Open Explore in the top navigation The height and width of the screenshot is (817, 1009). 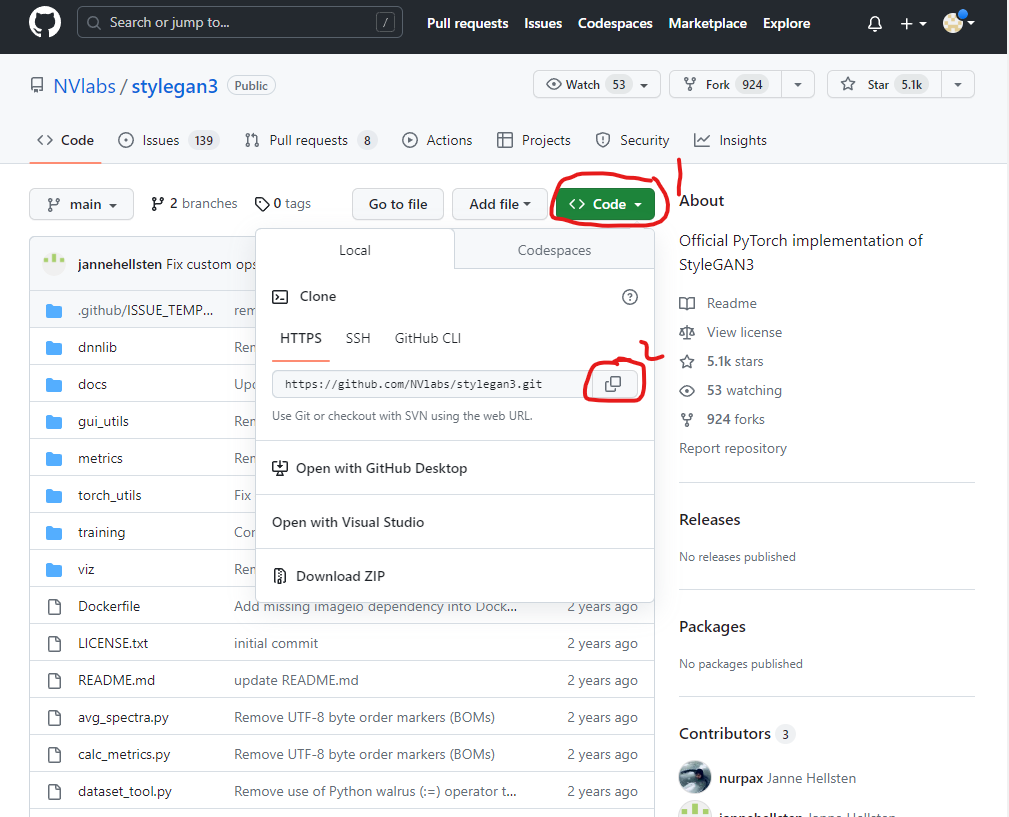tap(786, 23)
